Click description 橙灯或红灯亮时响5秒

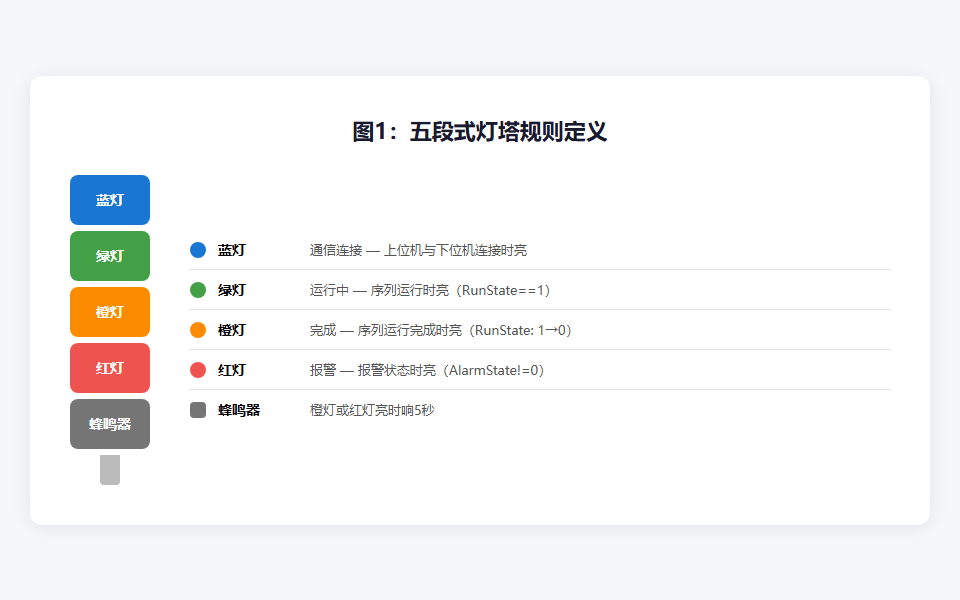(372, 410)
